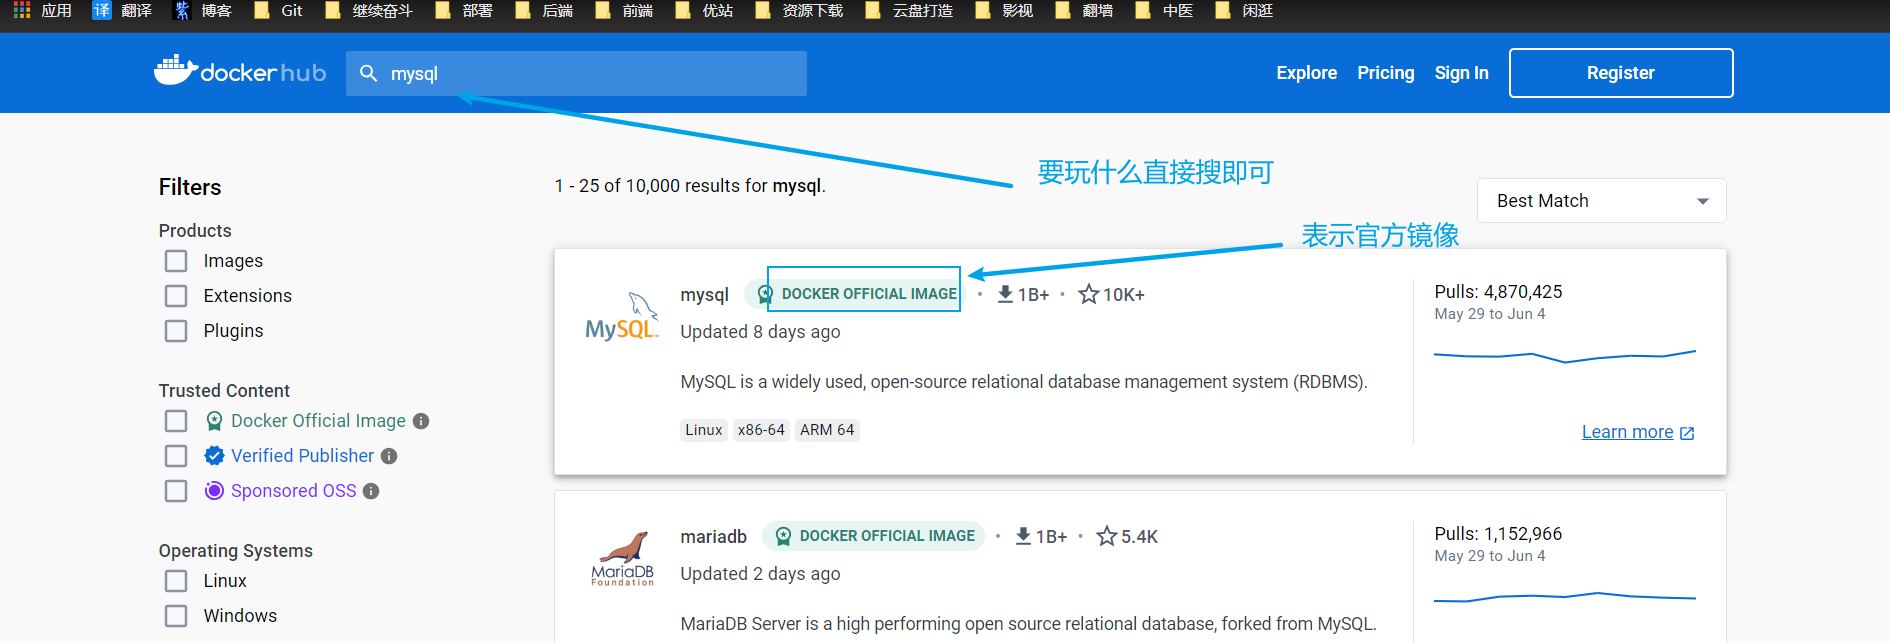The height and width of the screenshot is (643, 1890).
Task: Click the mariadb pulls trend chart
Action: pos(1564,597)
